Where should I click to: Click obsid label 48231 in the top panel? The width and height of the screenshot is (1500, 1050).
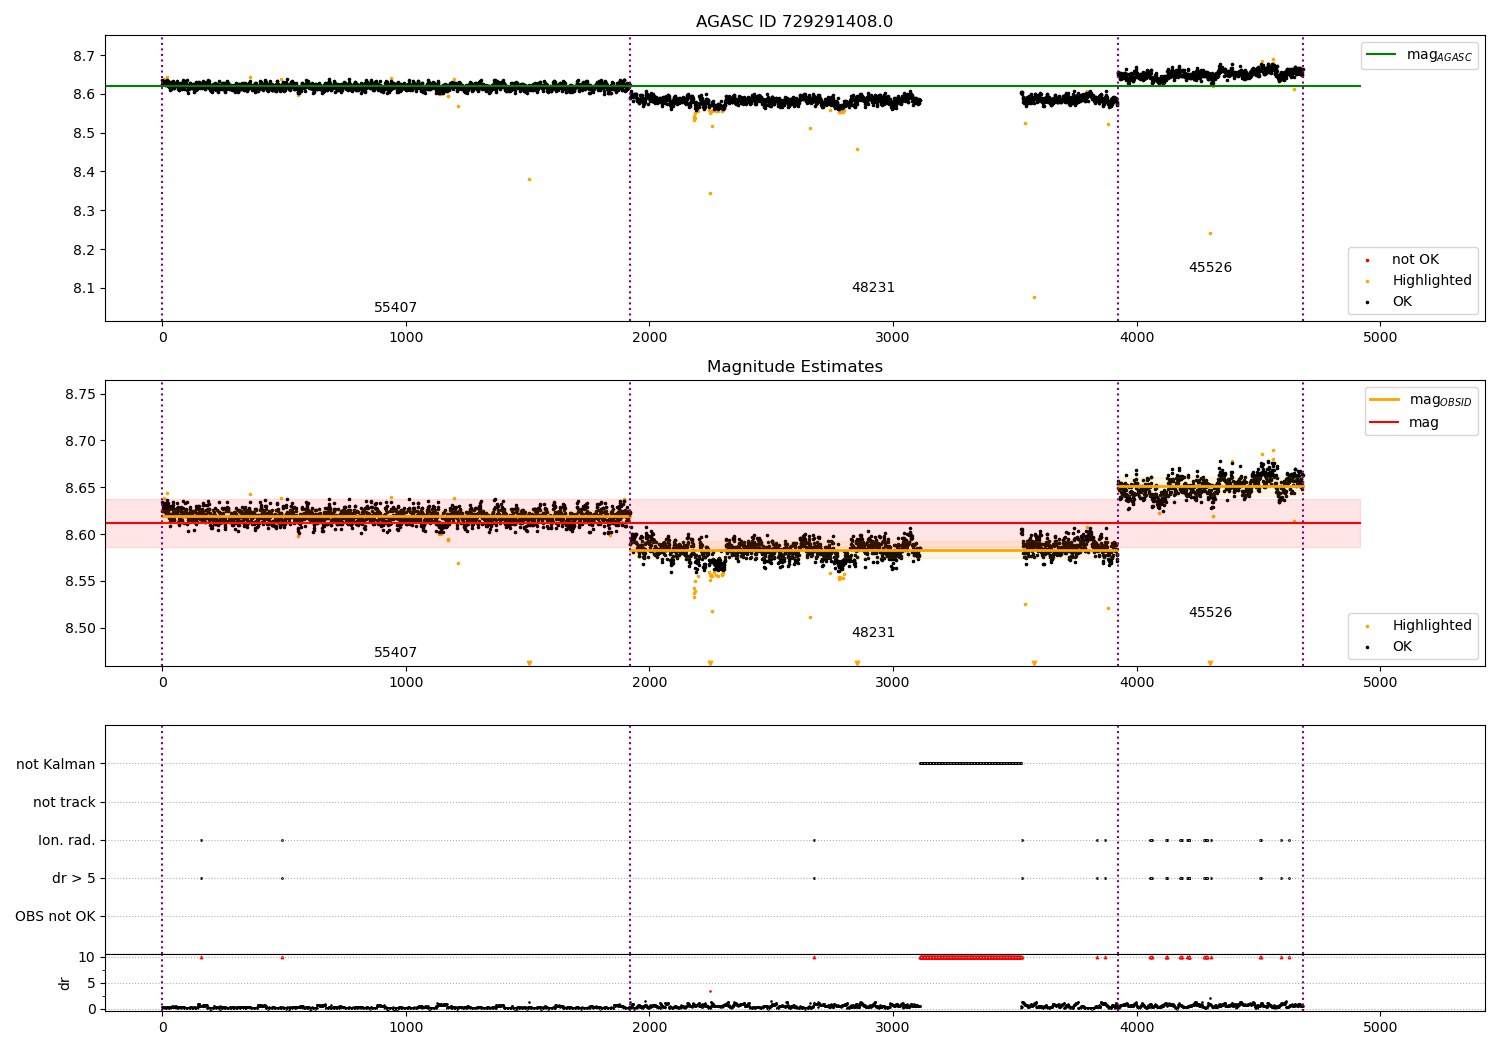pyautogui.click(x=873, y=288)
